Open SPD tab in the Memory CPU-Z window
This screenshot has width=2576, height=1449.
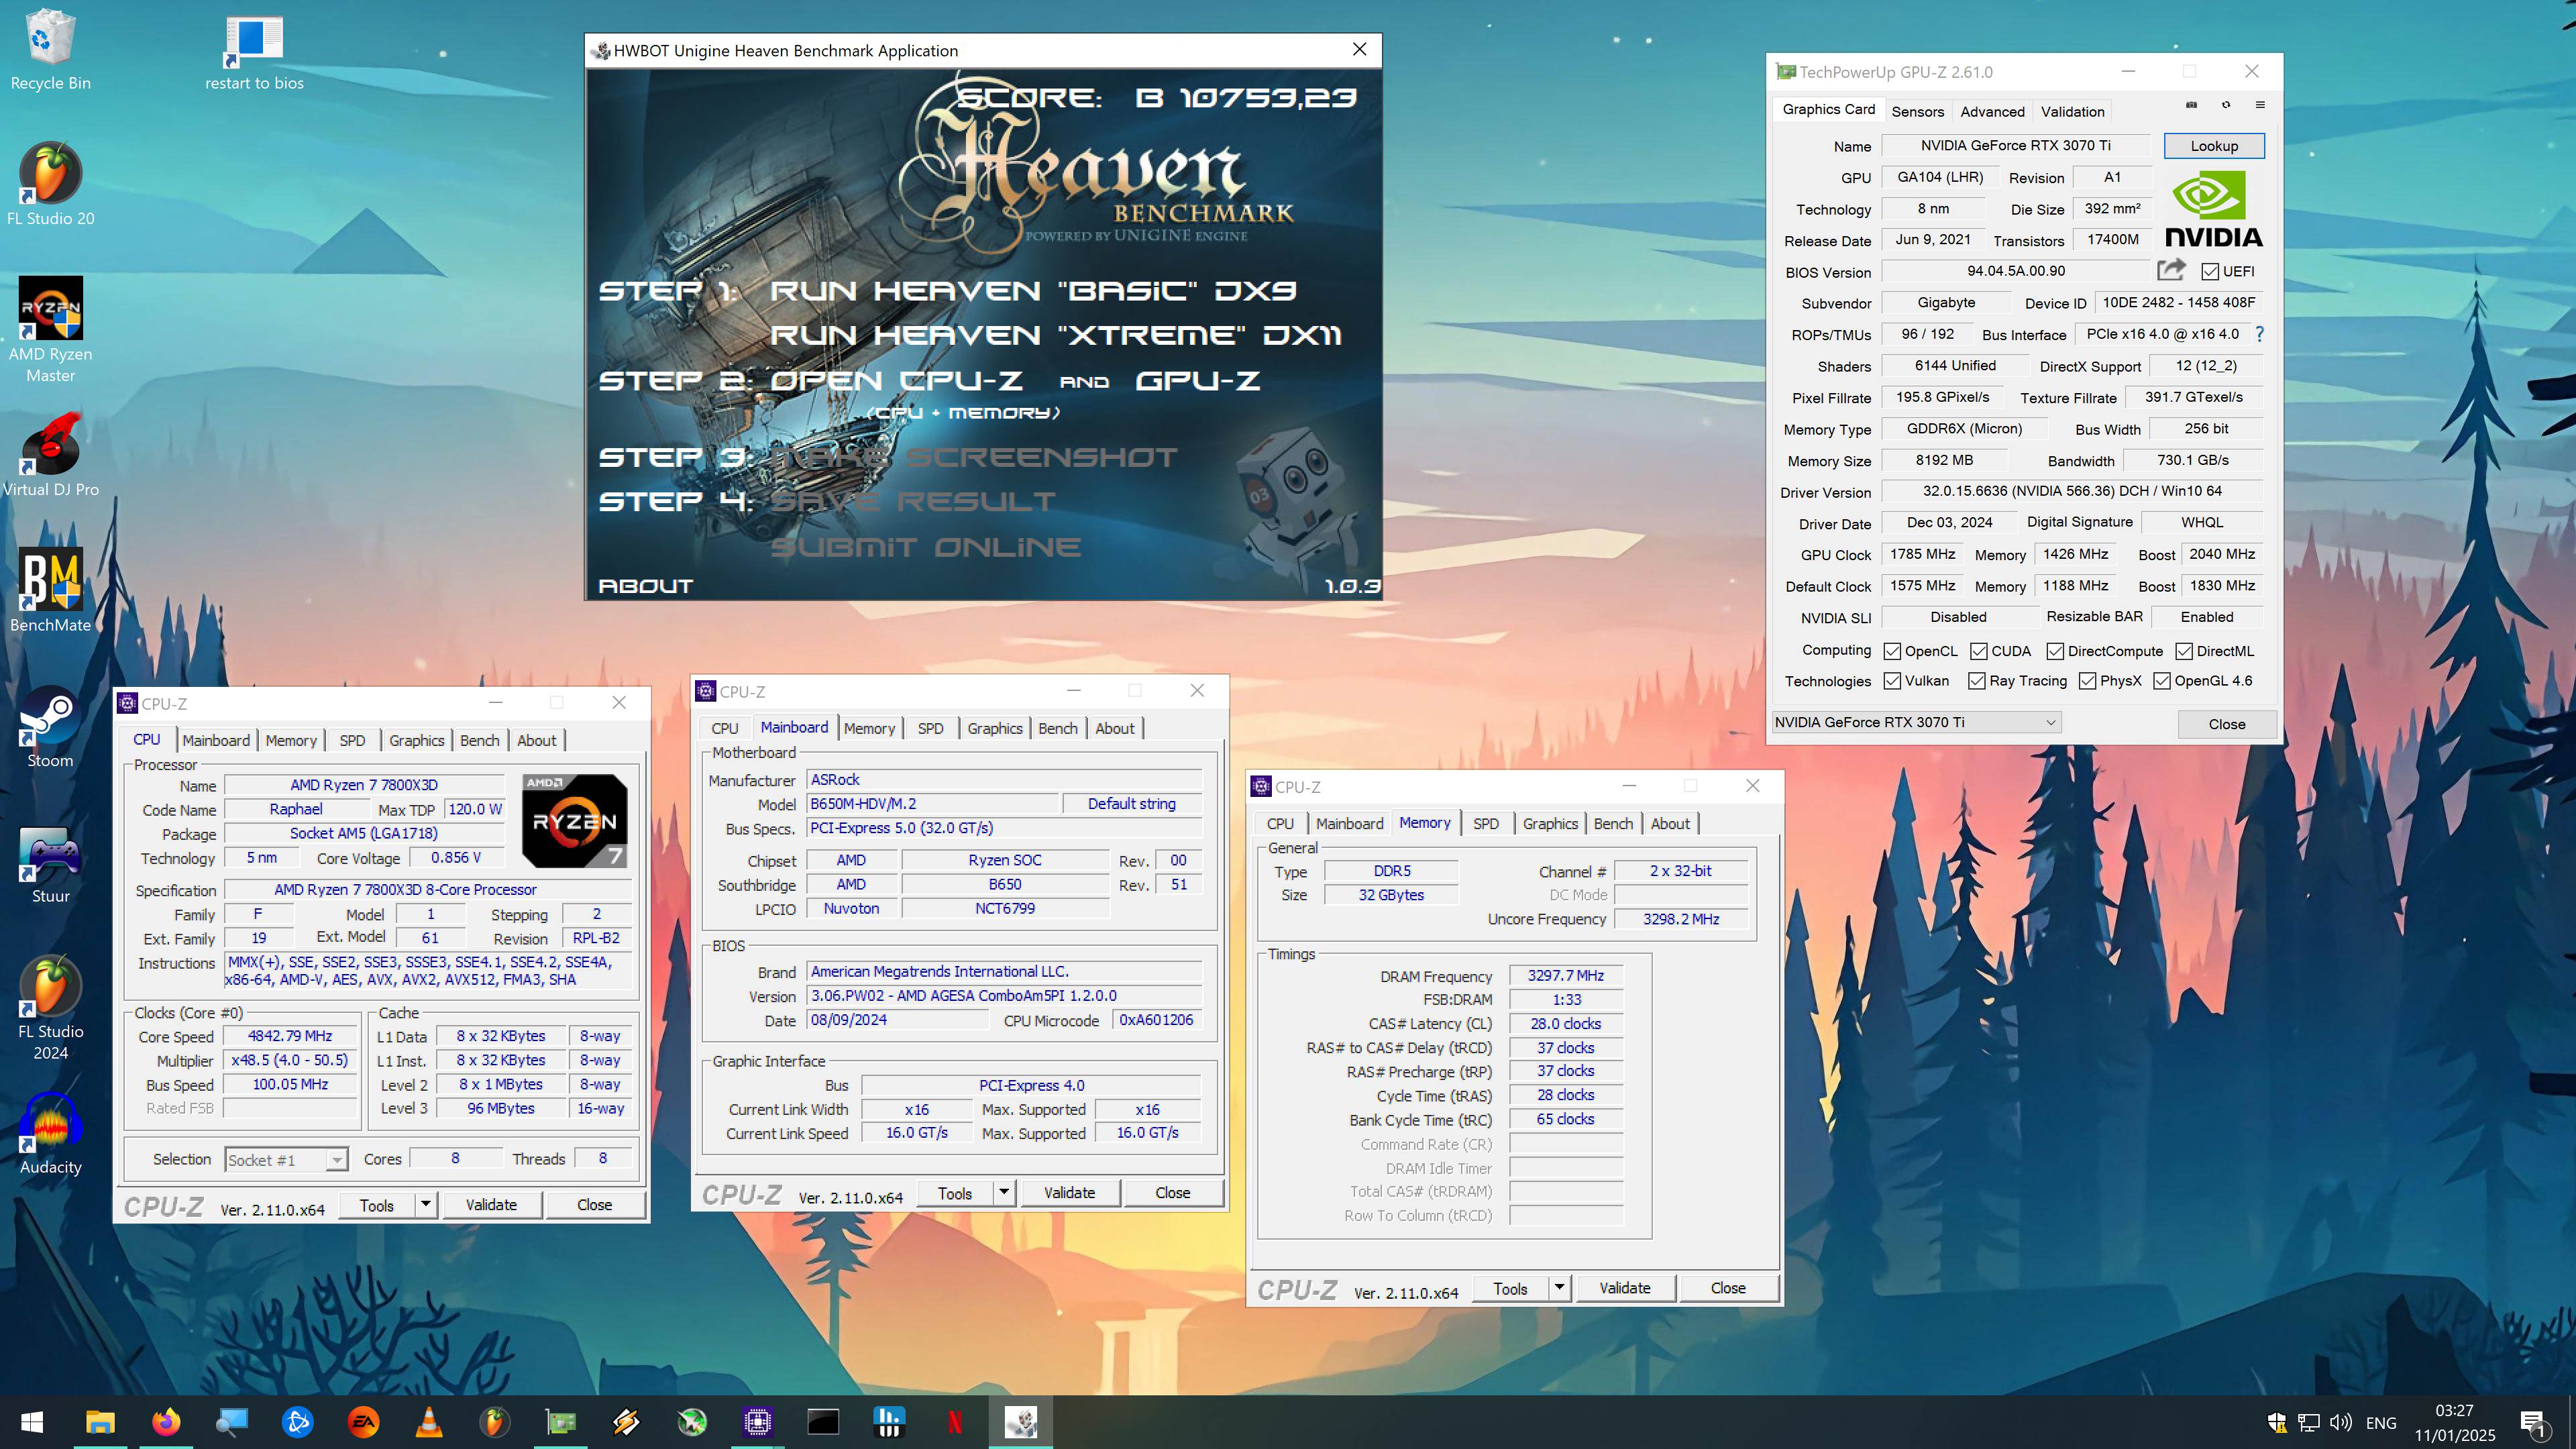(1485, 823)
